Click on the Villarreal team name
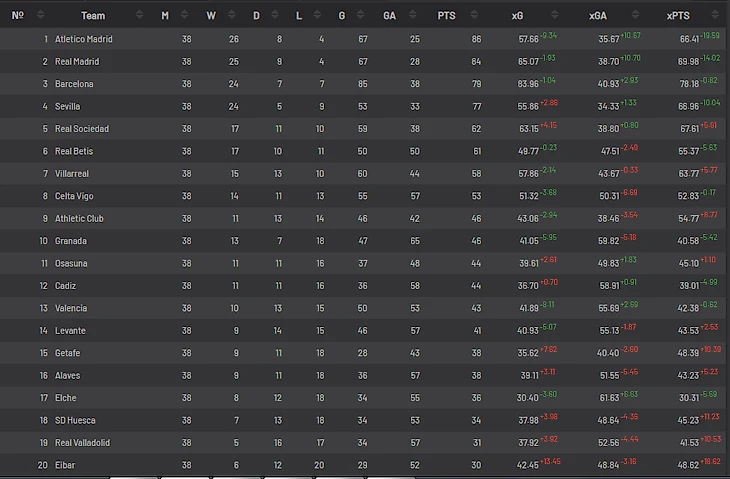 [x=74, y=173]
